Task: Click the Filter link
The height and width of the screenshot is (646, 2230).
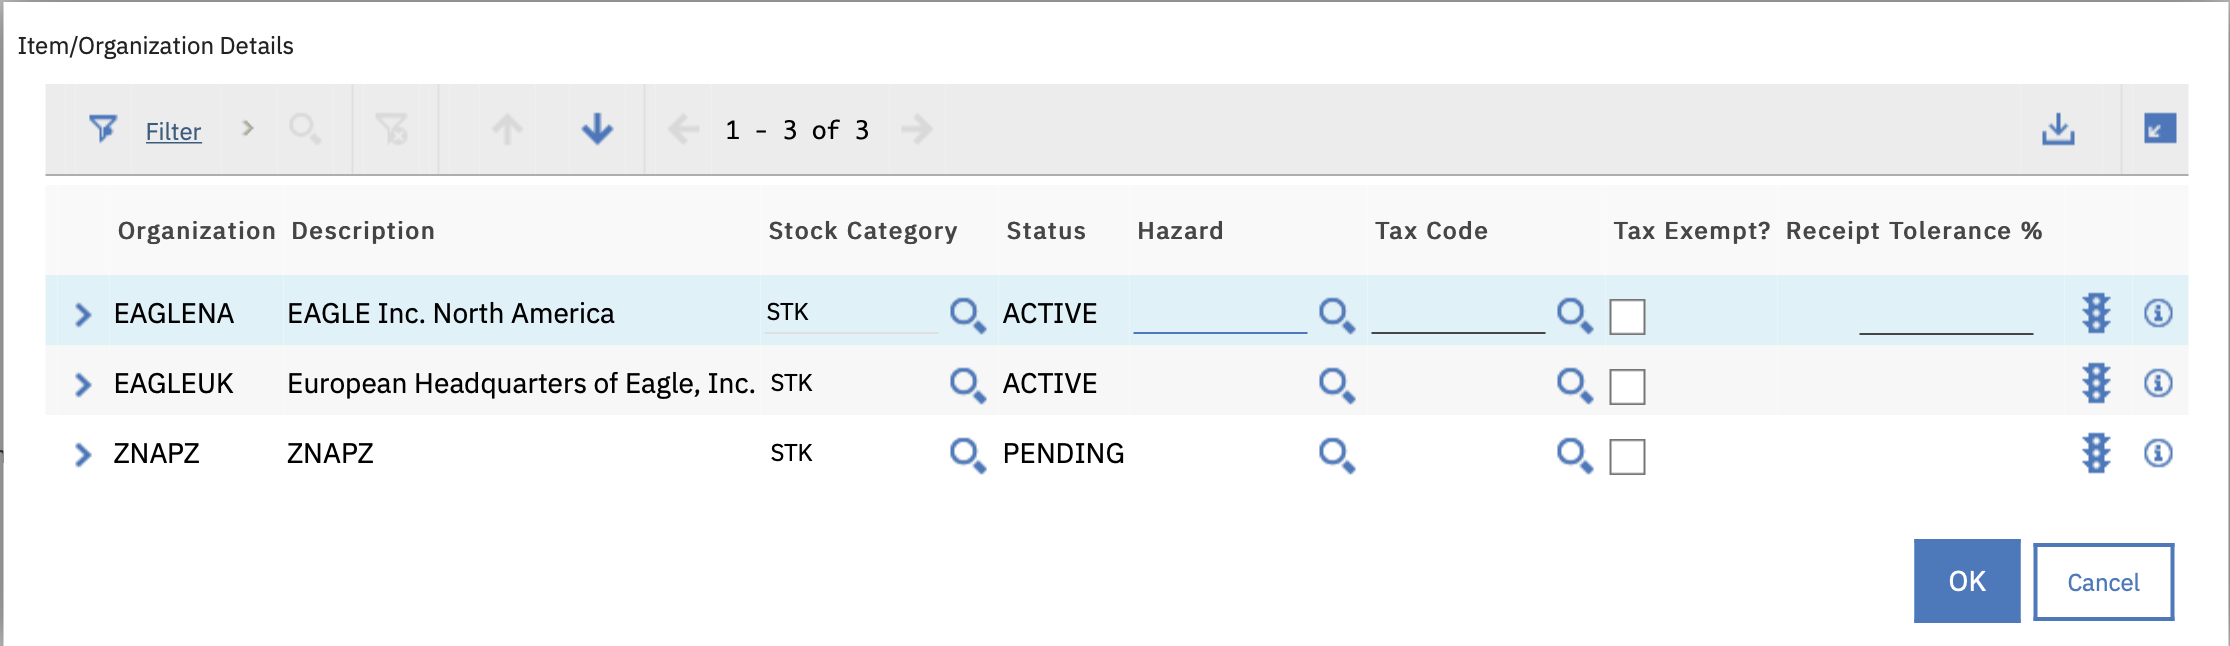Action: pos(173,131)
